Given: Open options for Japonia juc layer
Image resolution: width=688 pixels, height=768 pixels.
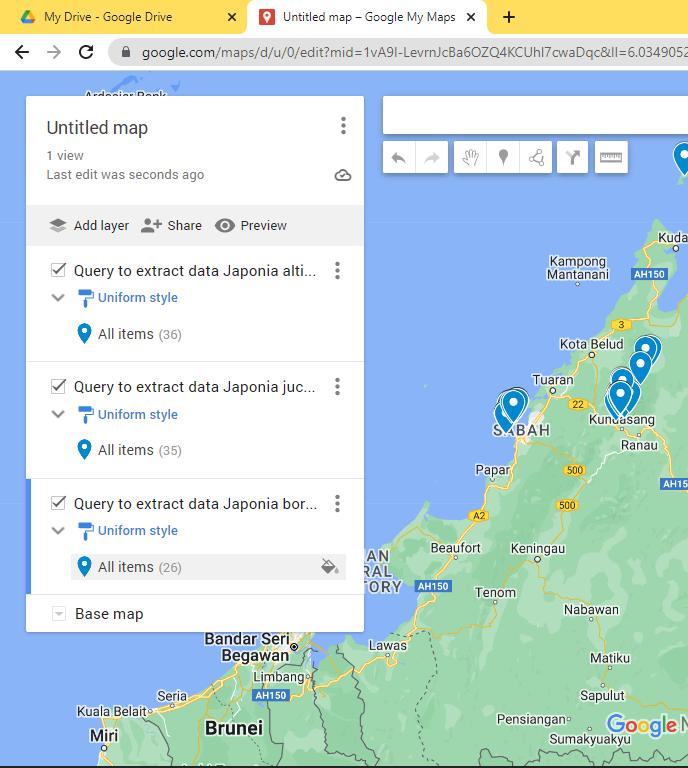Looking at the screenshot, I should [337, 386].
